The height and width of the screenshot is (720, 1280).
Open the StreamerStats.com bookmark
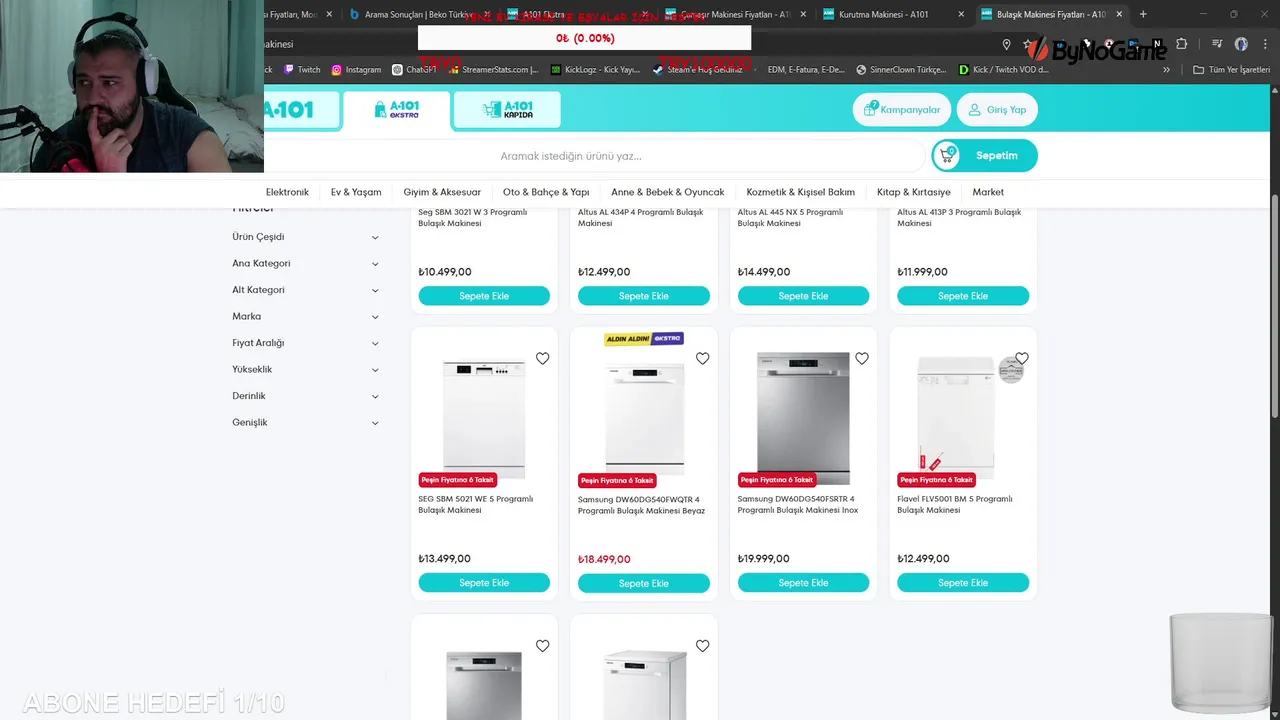click(494, 70)
